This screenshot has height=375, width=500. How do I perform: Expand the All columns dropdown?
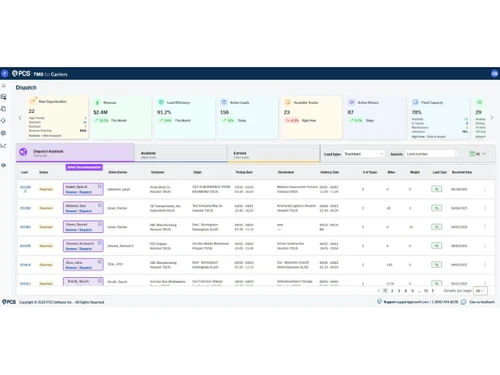(x=478, y=154)
